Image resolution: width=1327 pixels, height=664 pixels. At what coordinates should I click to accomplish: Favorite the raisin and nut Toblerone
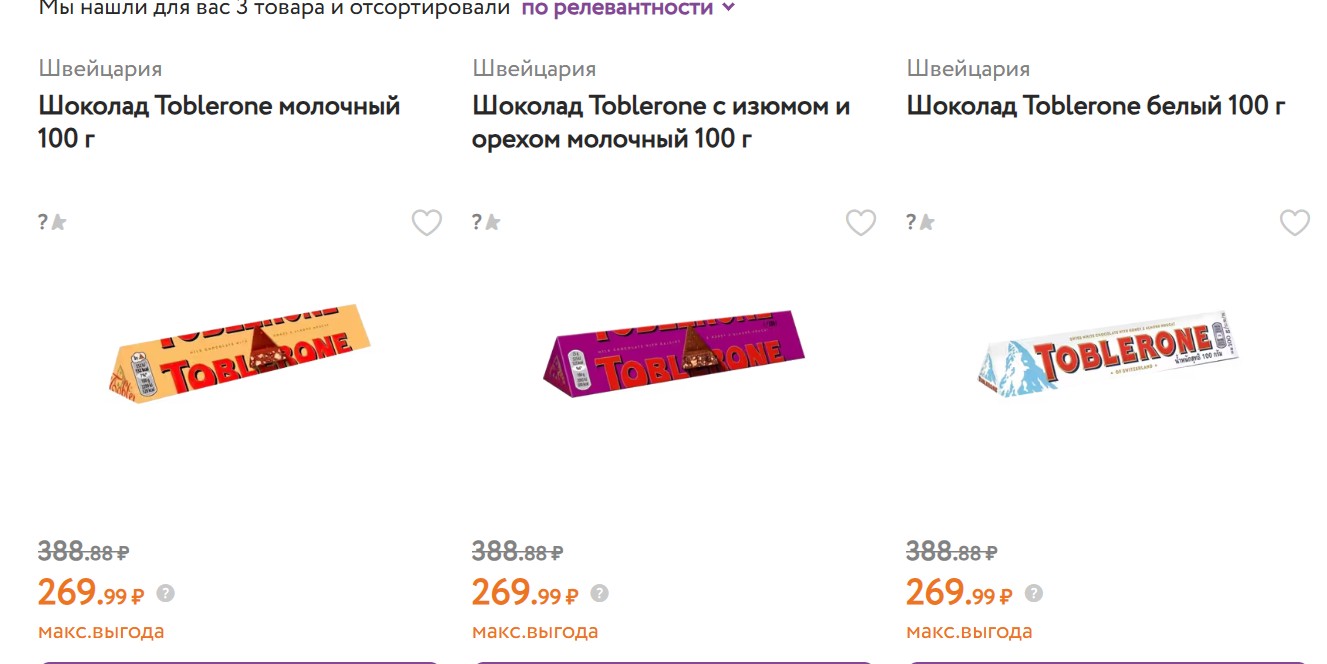tap(861, 222)
